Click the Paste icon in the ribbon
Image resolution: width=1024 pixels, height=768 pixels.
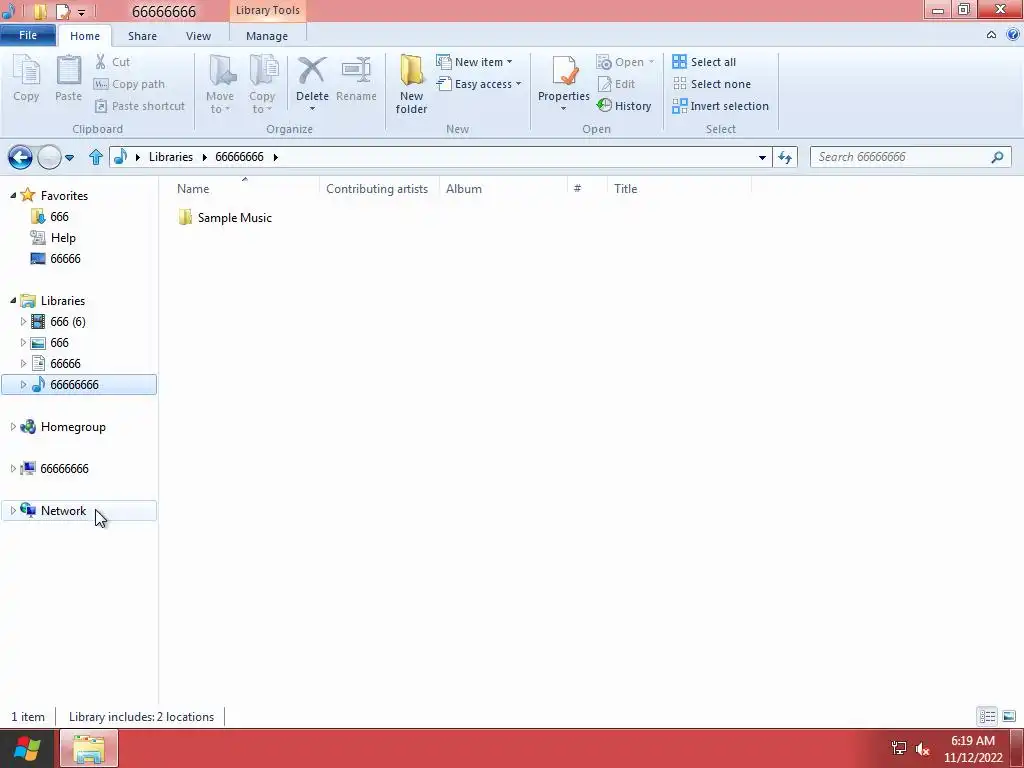point(68,78)
